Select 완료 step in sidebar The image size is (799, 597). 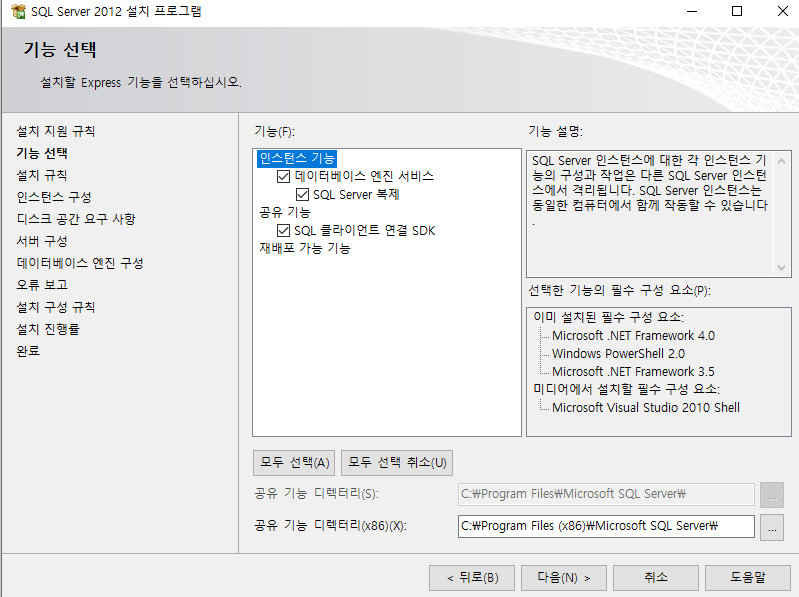click(28, 351)
